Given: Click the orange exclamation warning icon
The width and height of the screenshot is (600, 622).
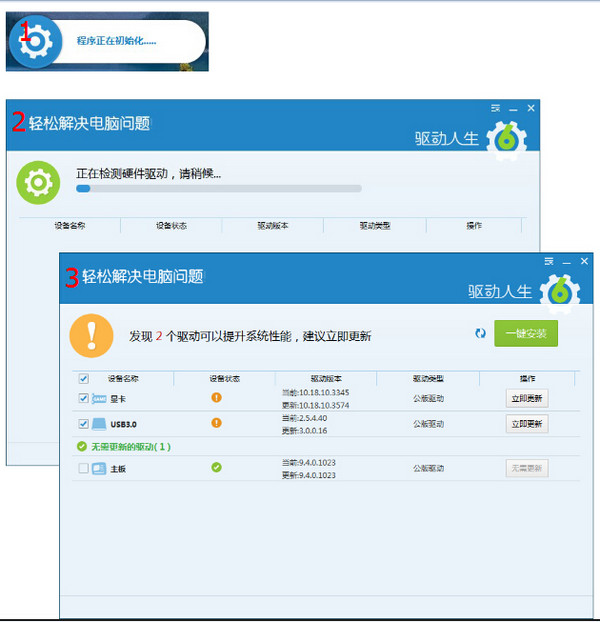Looking at the screenshot, I should point(92,336).
